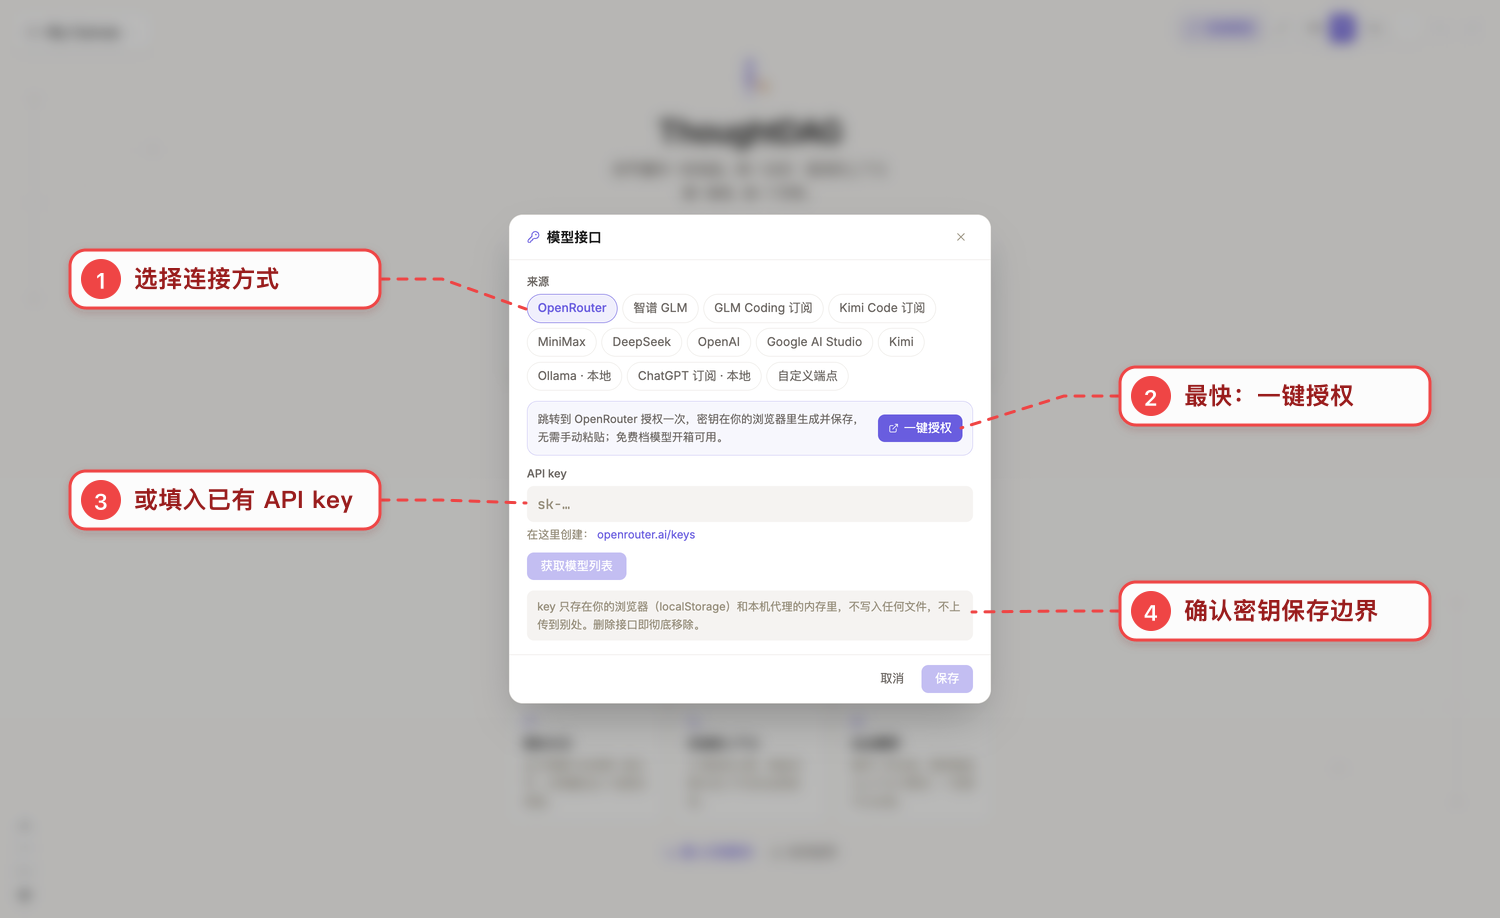Viewport: 1500px width, 918px height.
Task: Choose 自定义端点 custom endpoint option
Action: point(808,376)
